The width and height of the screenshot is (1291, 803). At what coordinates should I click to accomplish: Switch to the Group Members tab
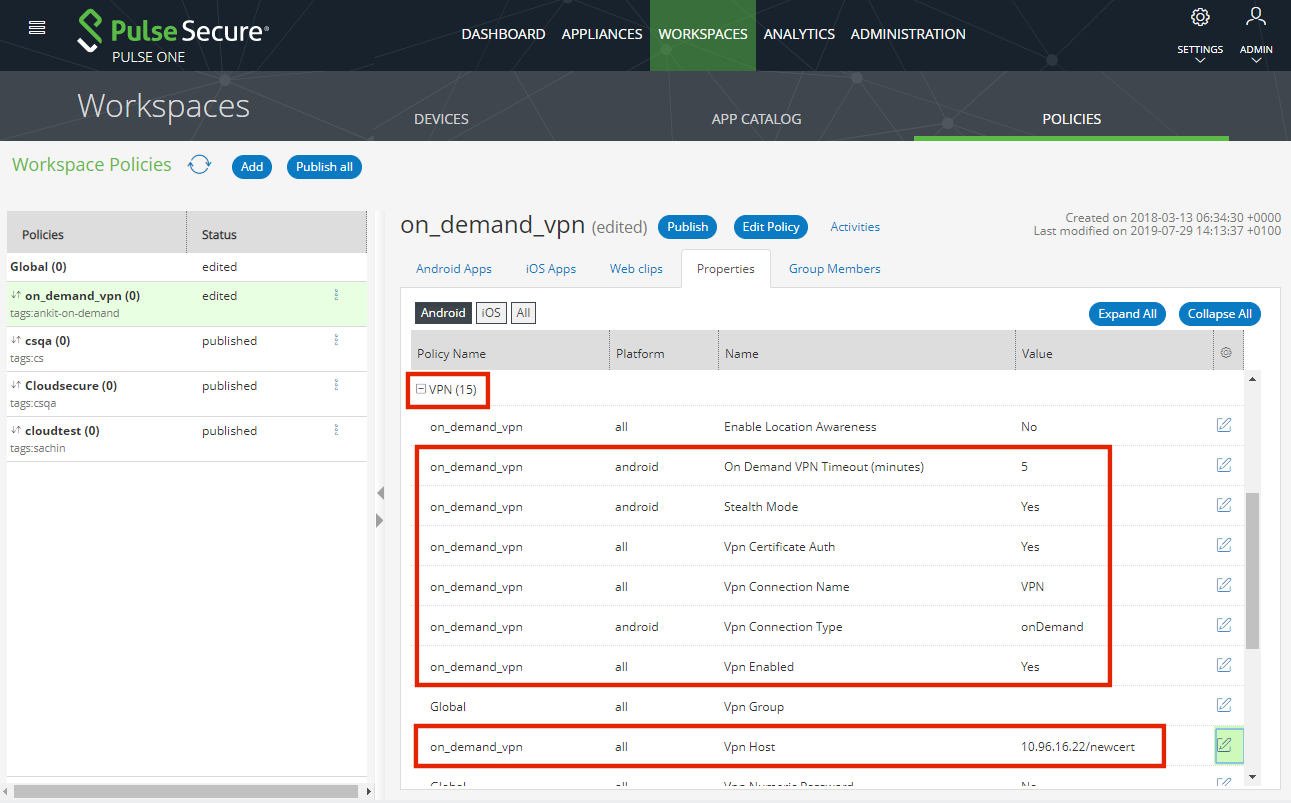(834, 269)
